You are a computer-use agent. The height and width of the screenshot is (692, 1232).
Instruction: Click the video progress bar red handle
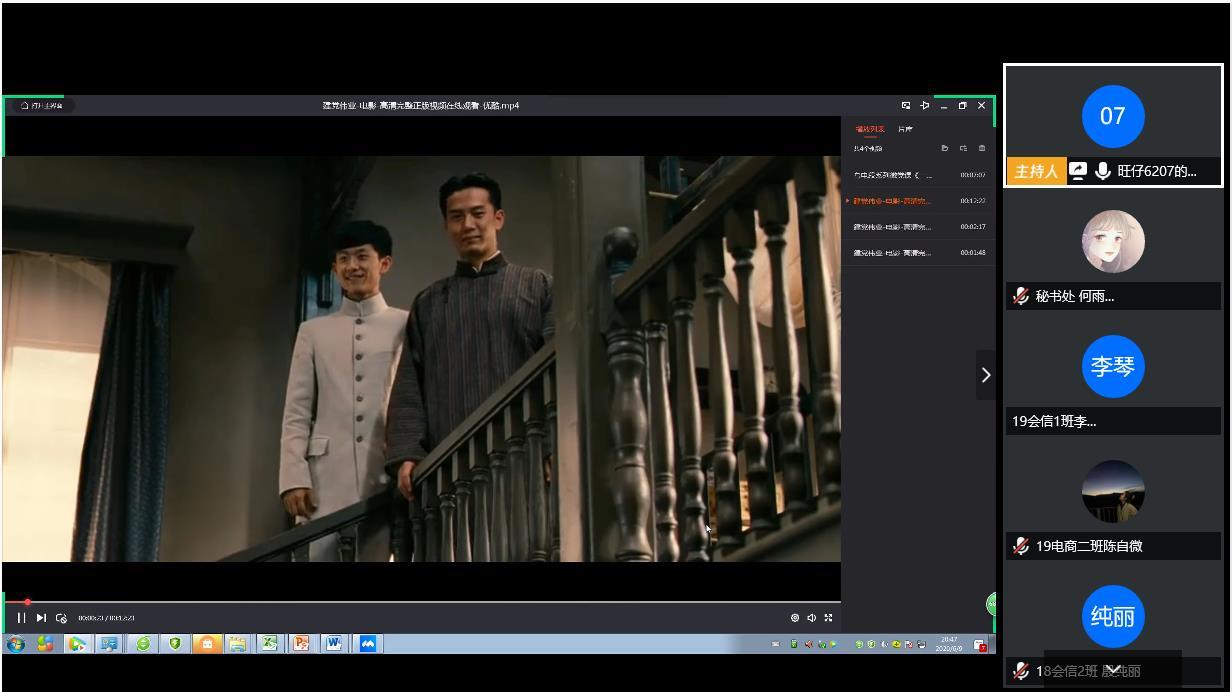pos(27,602)
